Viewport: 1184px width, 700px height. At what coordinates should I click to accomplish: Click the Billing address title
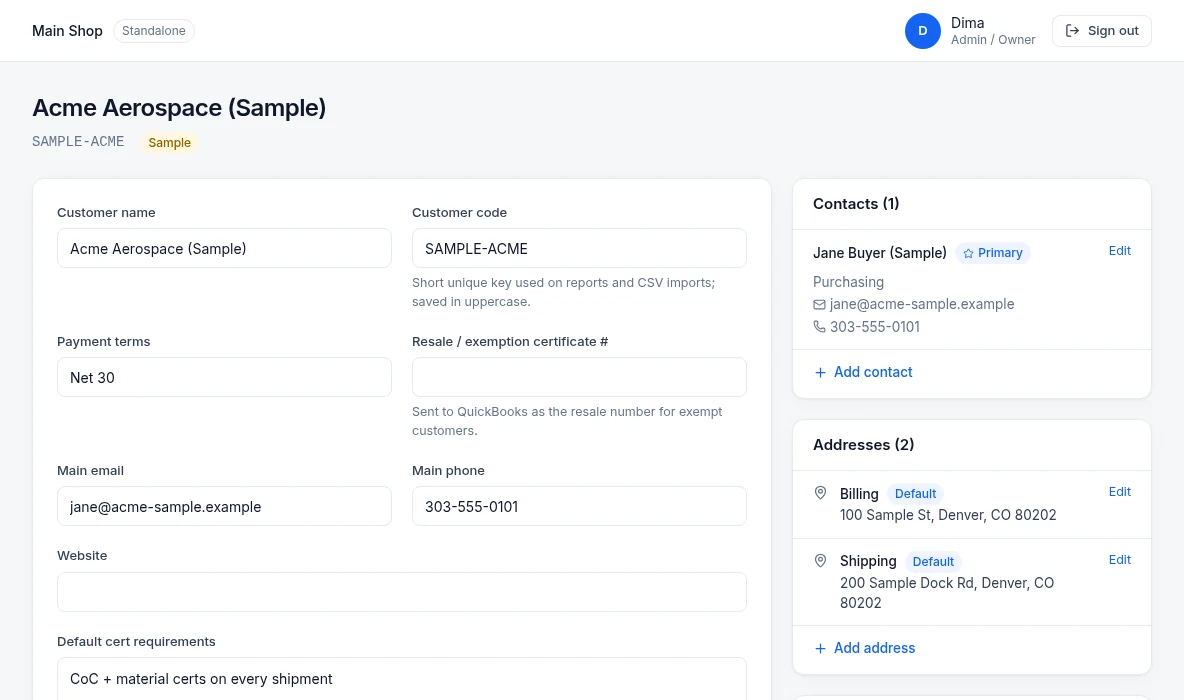[859, 494]
